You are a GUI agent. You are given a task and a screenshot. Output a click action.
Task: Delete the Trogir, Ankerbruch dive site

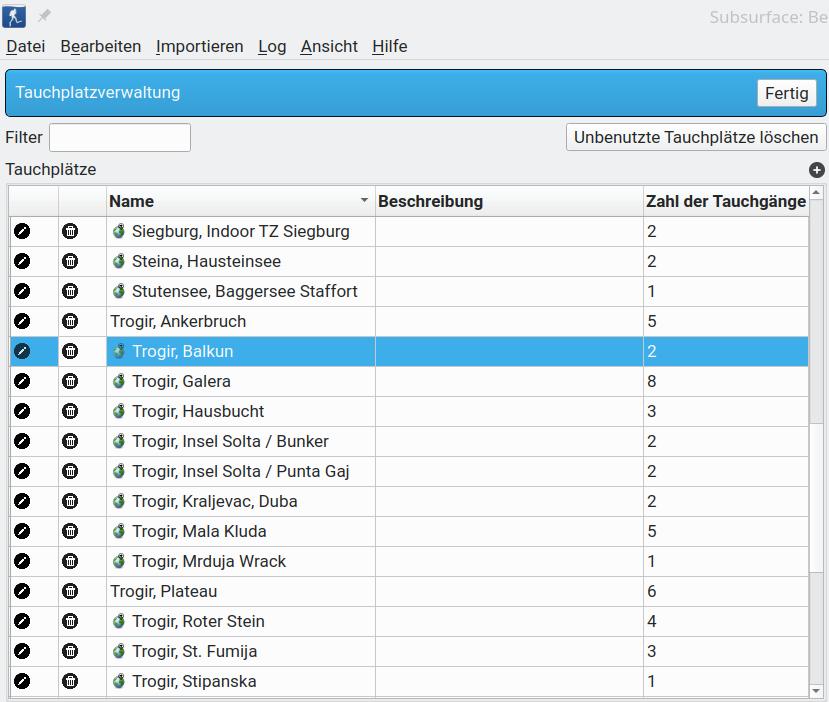pos(70,321)
